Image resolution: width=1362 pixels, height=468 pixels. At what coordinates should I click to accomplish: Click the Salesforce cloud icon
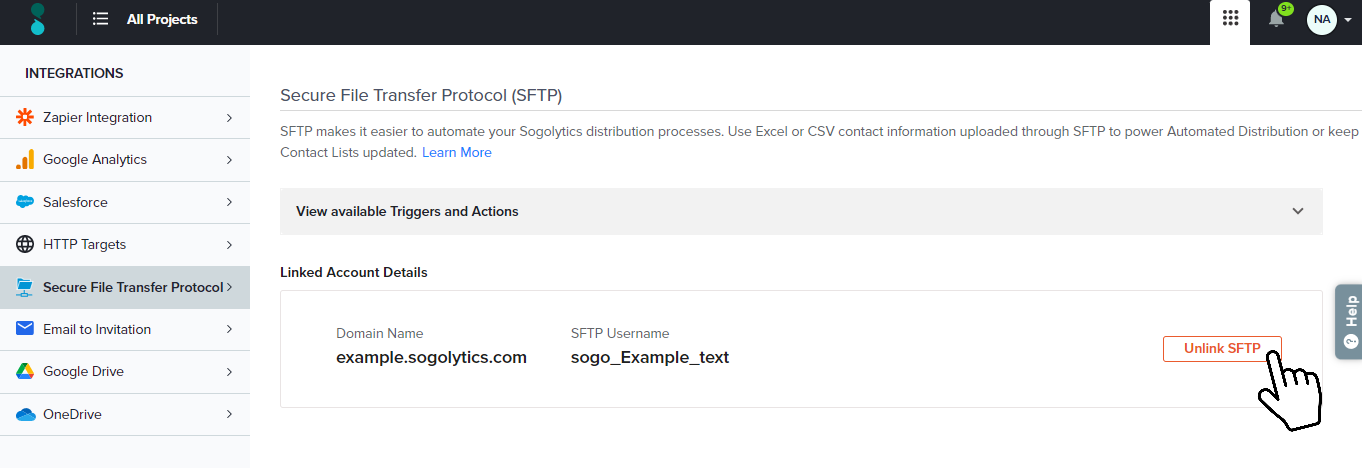pyautogui.click(x=25, y=202)
